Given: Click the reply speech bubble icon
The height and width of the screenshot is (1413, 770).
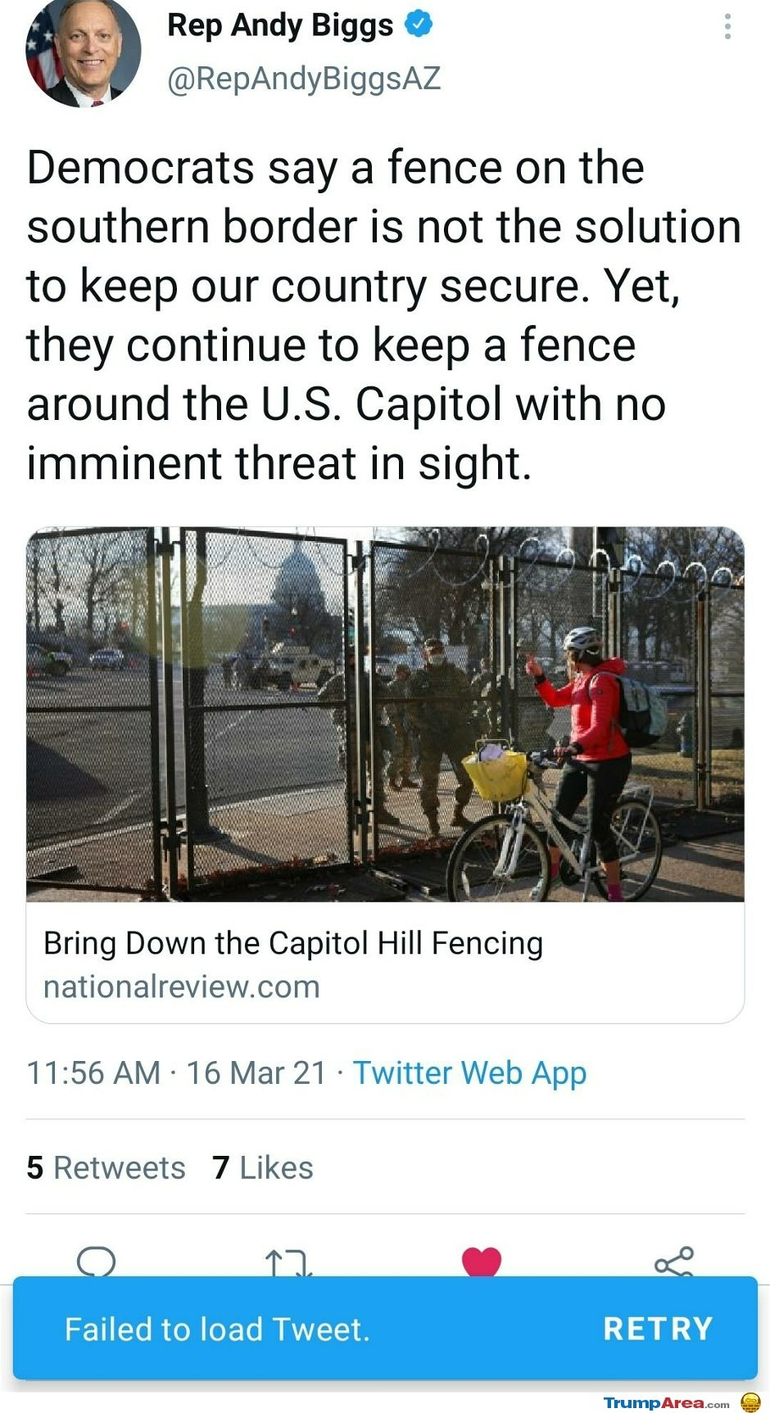Looking at the screenshot, I should pos(96,1261).
